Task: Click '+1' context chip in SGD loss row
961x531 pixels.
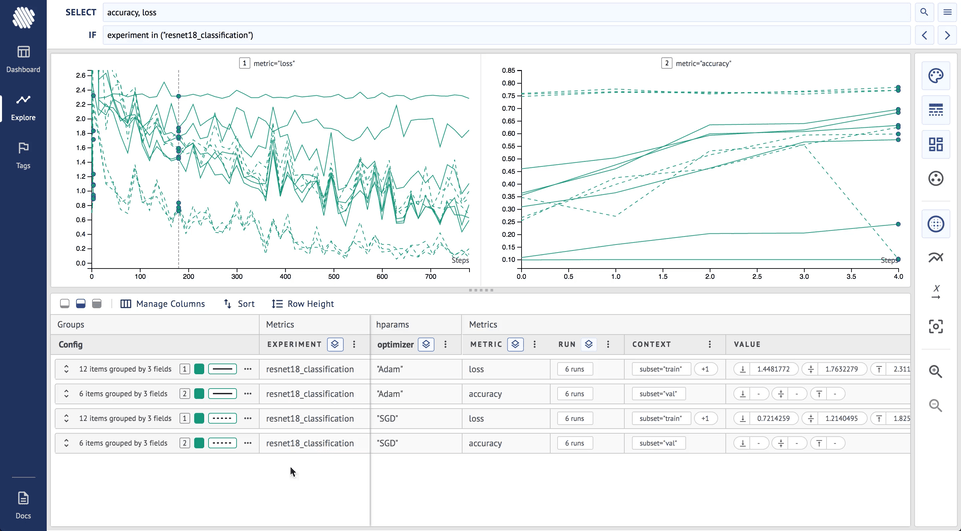Action: [705, 418]
